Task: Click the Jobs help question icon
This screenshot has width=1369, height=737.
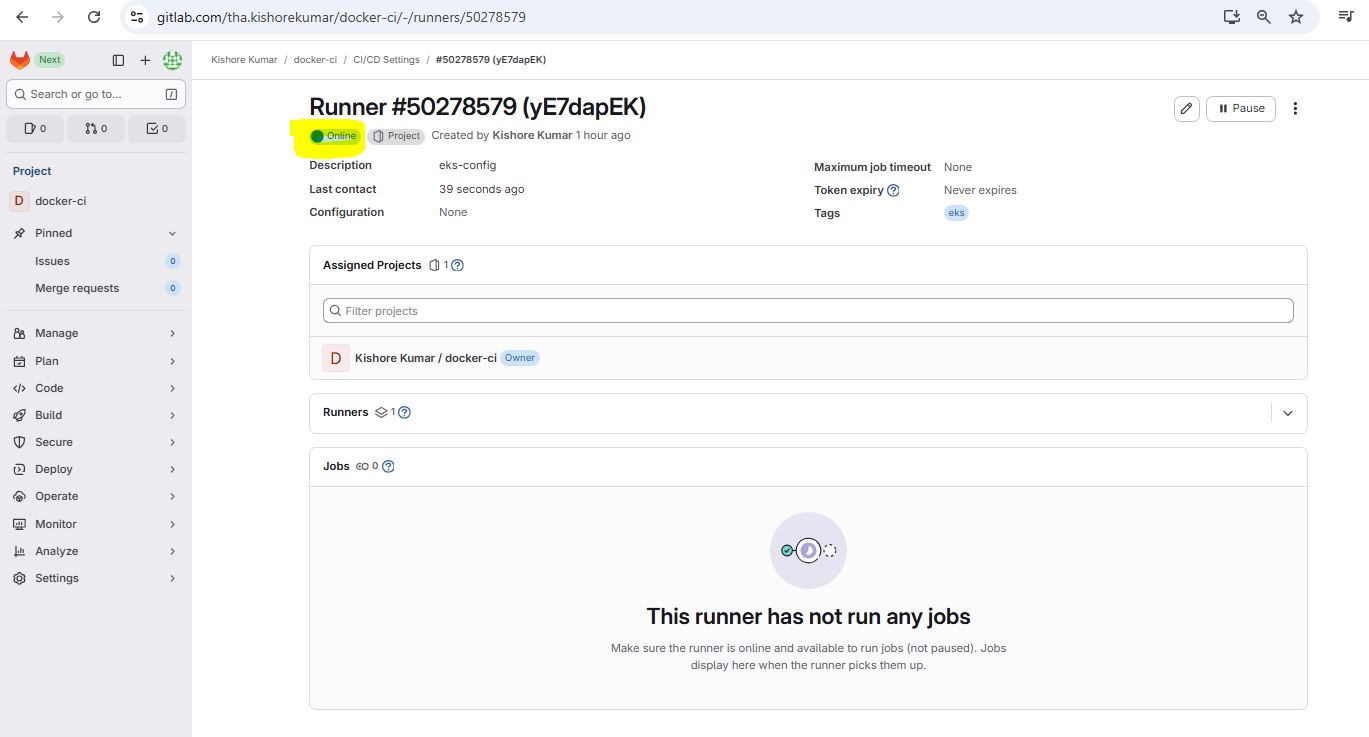Action: pos(389,466)
